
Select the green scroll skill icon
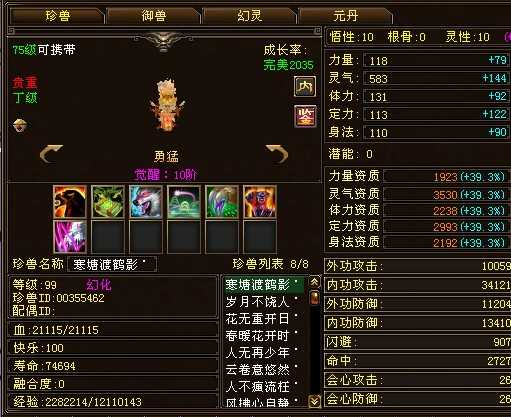click(x=108, y=202)
